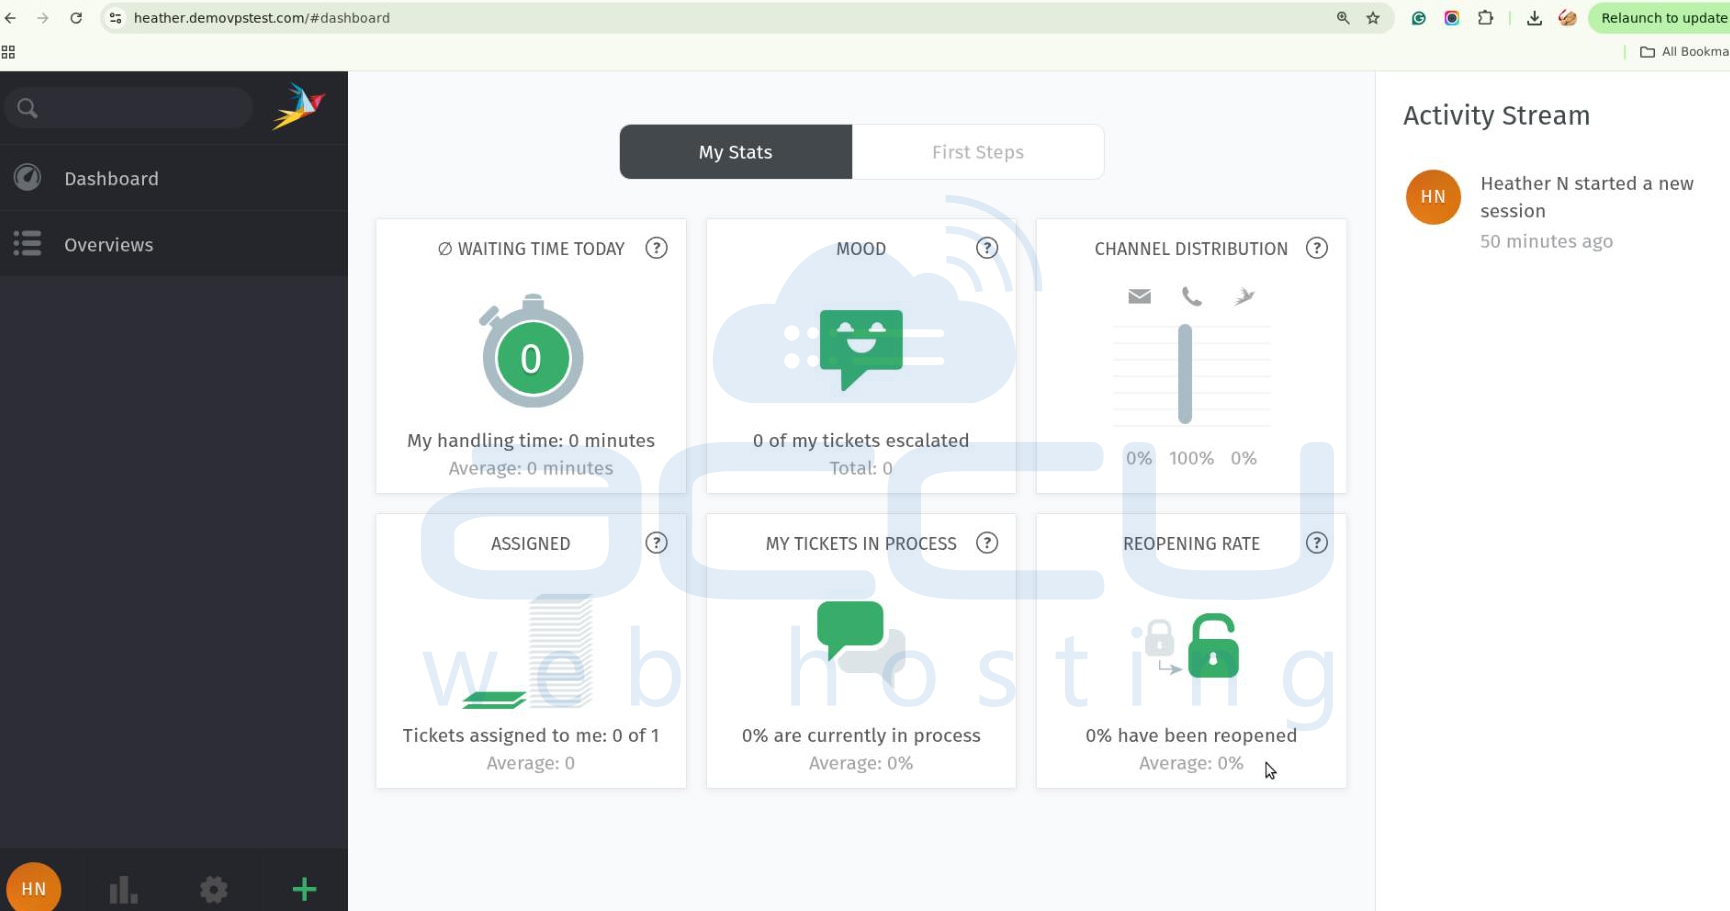Viewport: 1730px width, 911px height.
Task: Open Overviews in sidebar
Action: (x=174, y=244)
